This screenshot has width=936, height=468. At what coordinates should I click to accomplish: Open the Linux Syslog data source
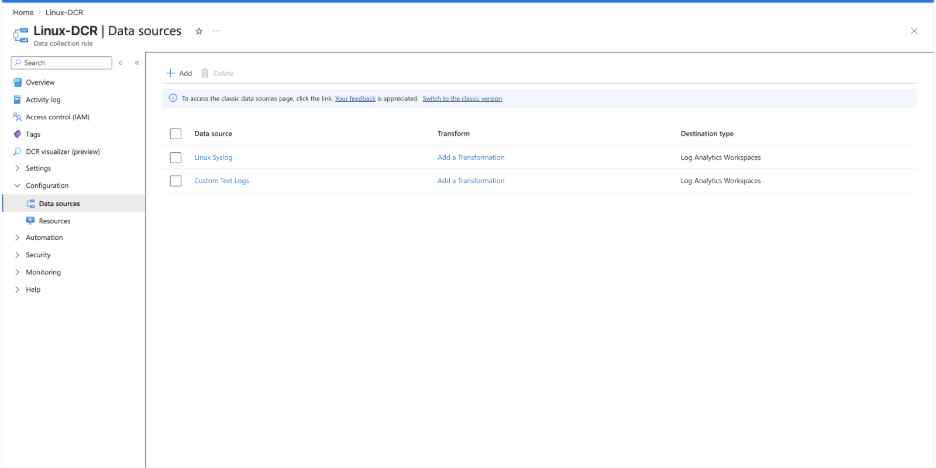click(213, 158)
